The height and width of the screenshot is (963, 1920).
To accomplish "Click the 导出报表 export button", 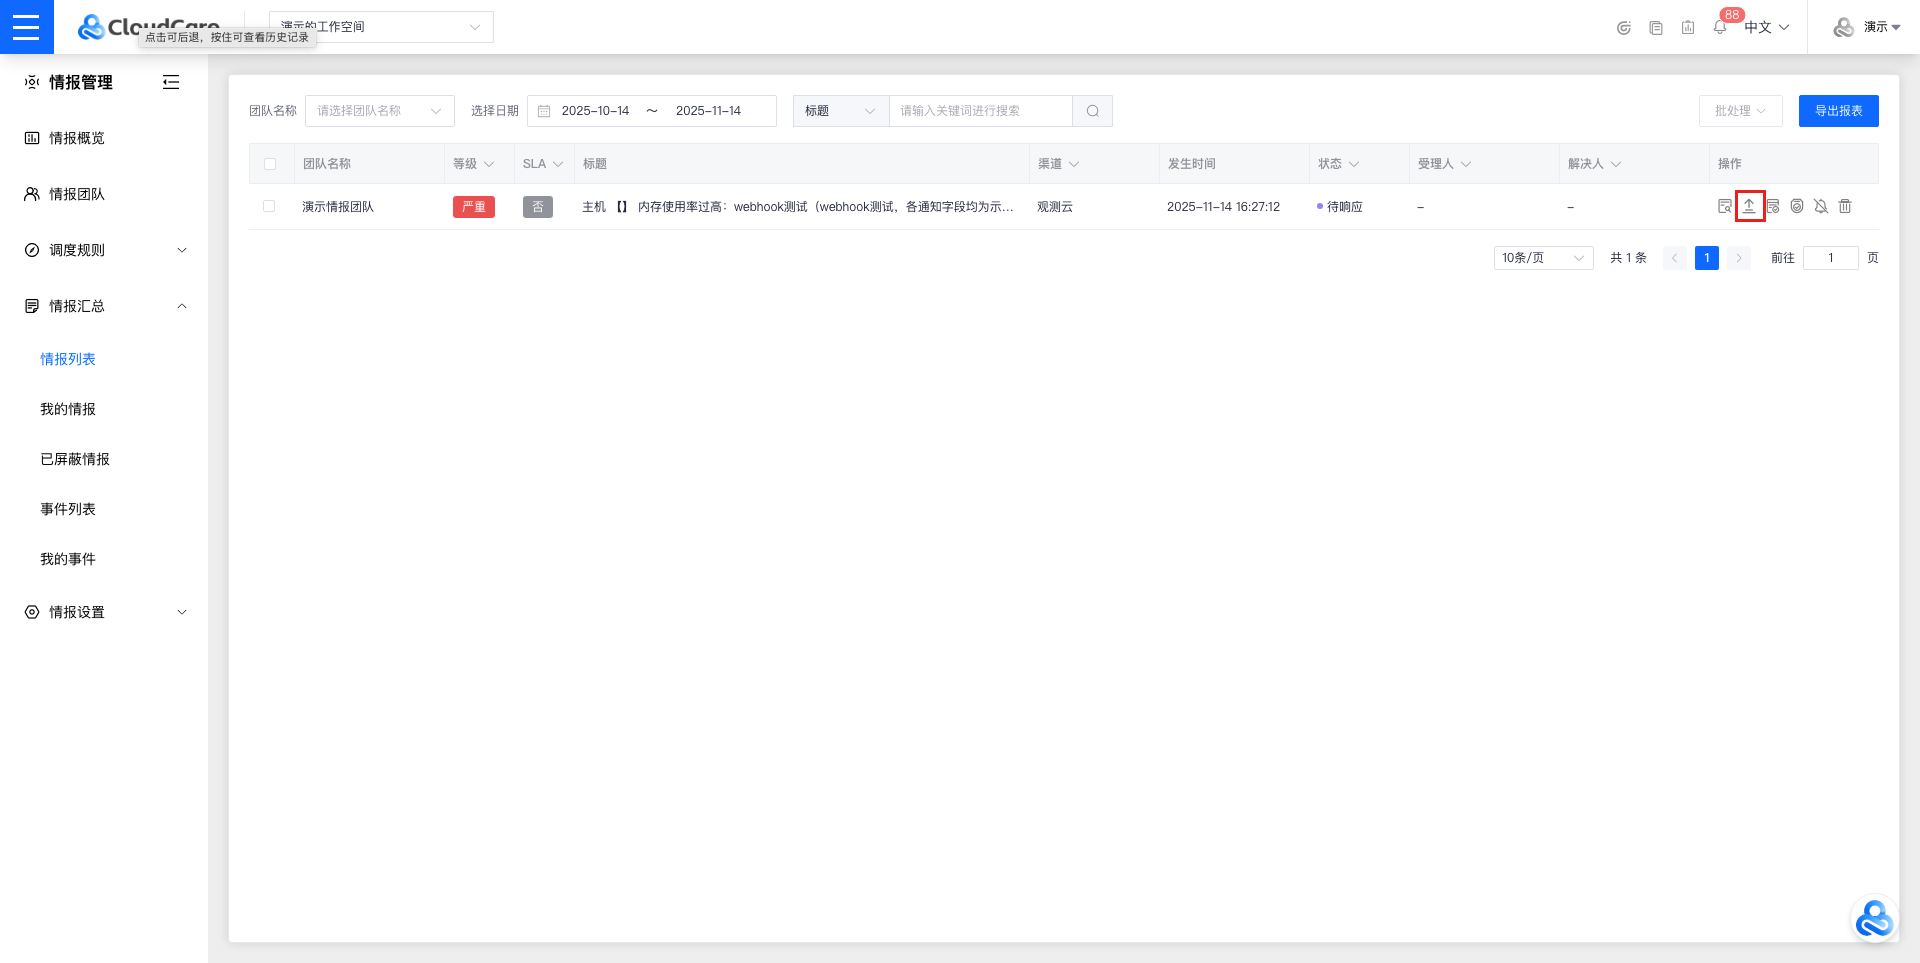I will click(1837, 111).
